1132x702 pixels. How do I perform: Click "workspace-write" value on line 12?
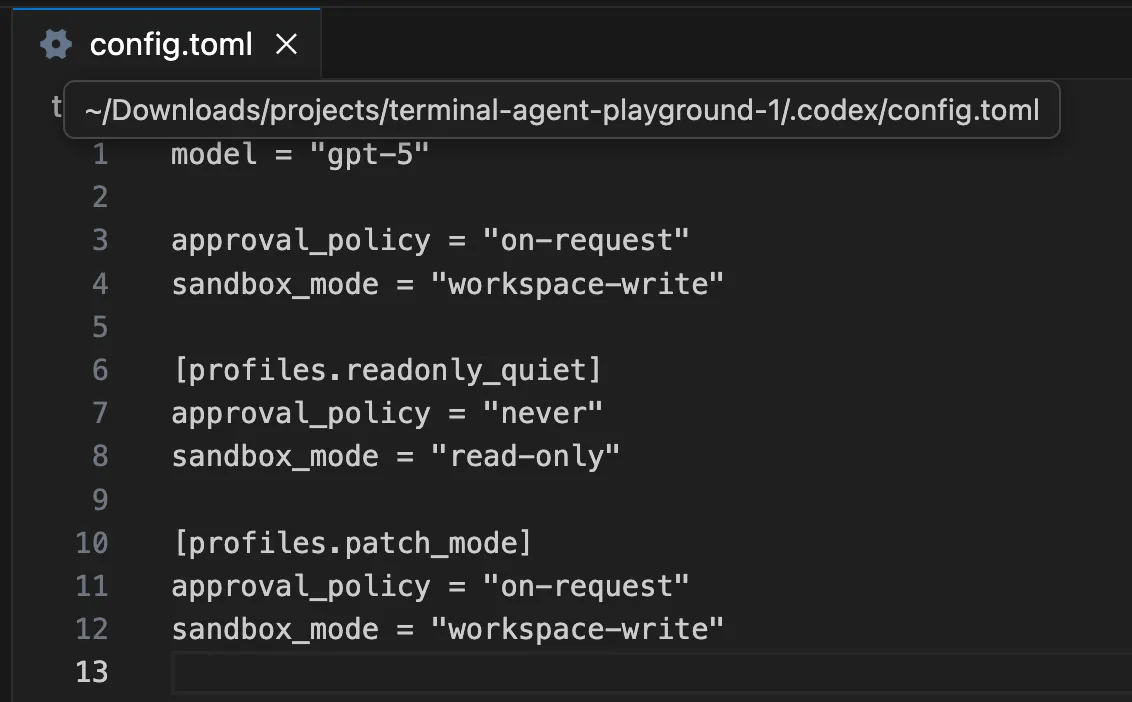point(576,629)
